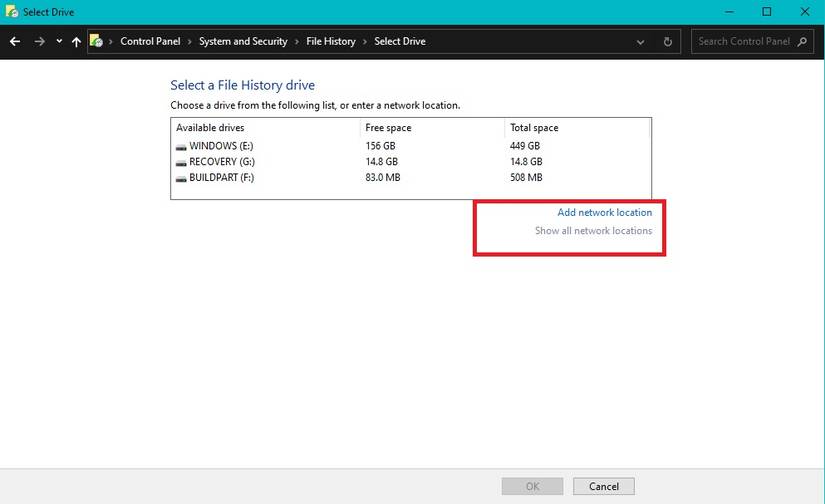The image size is (825, 504).
Task: Click the search magnifier icon
Action: 802,42
